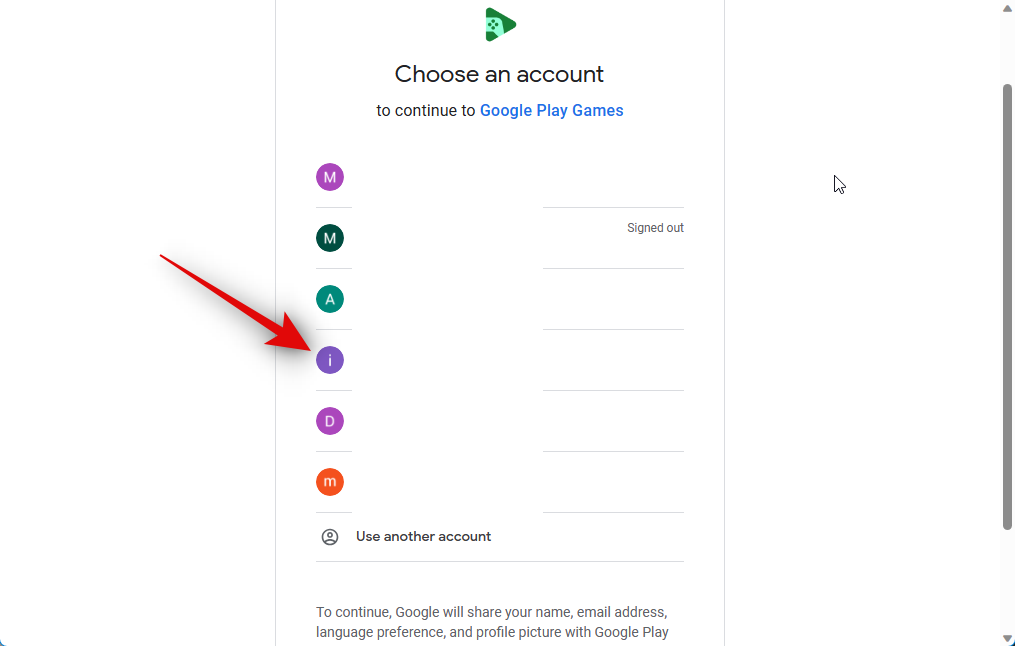The image size is (1015, 646).
Task: Click the "Choose an account" heading
Action: tap(499, 74)
